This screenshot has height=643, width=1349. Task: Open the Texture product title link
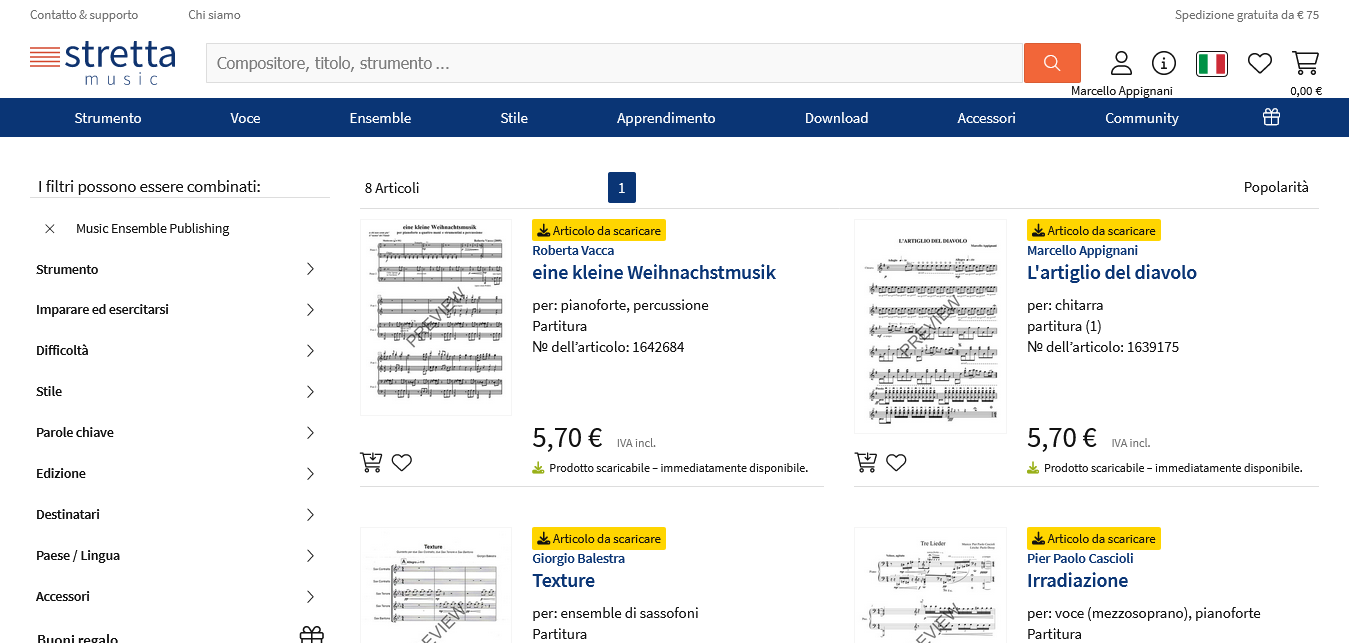pos(563,581)
